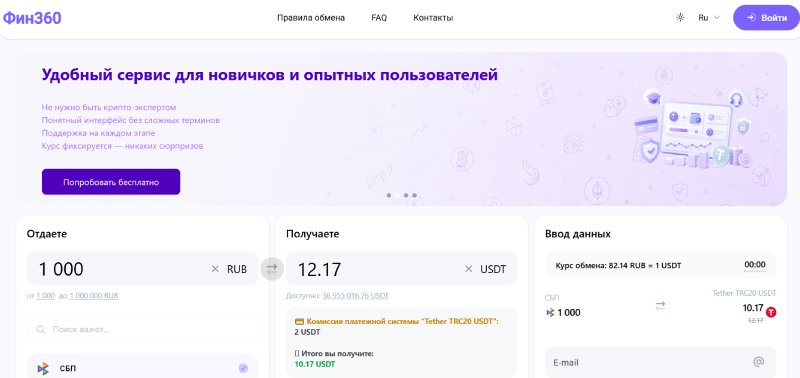Select the third banner slide dot

coord(406,195)
